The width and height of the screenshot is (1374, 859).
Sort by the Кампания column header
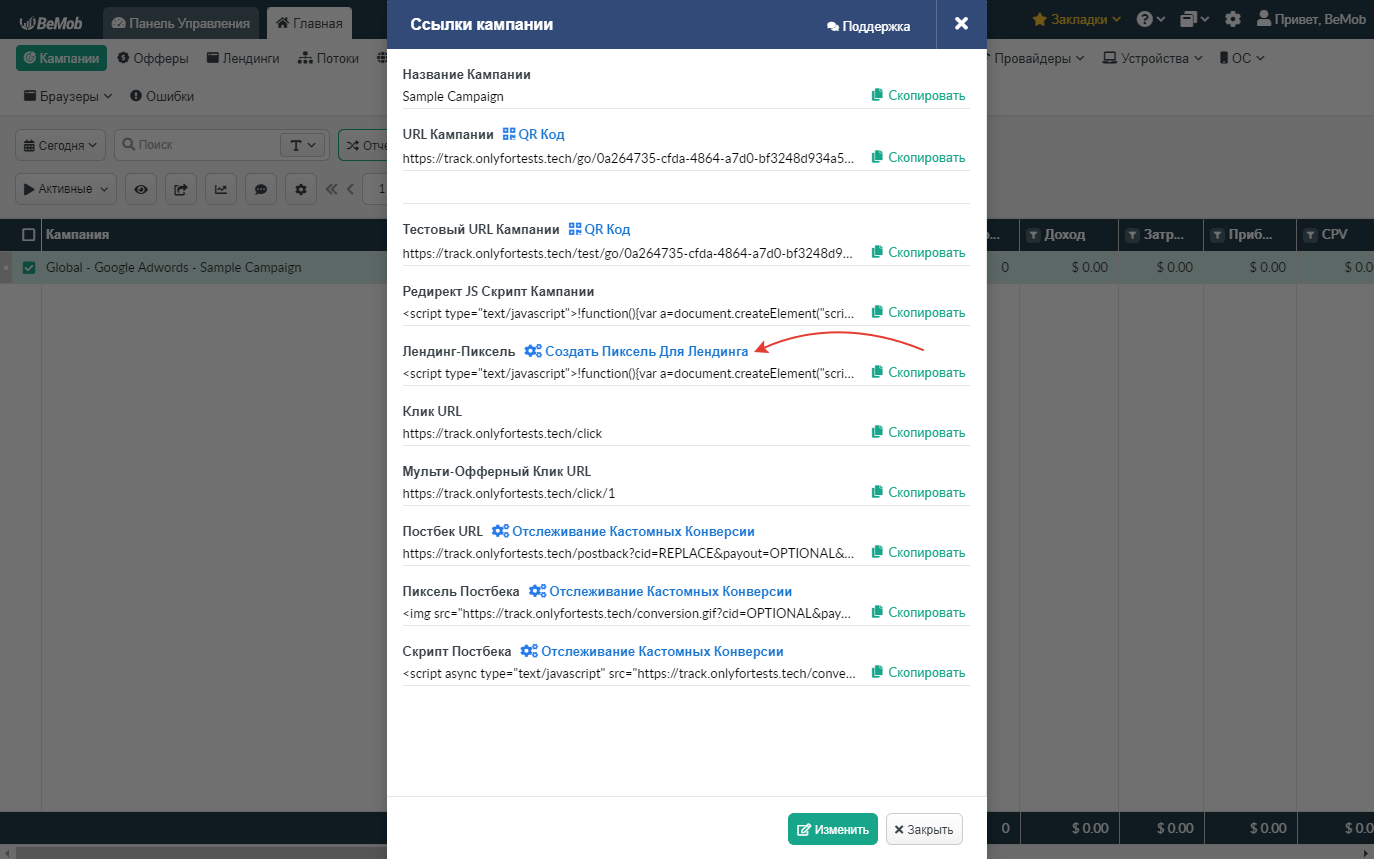click(78, 234)
